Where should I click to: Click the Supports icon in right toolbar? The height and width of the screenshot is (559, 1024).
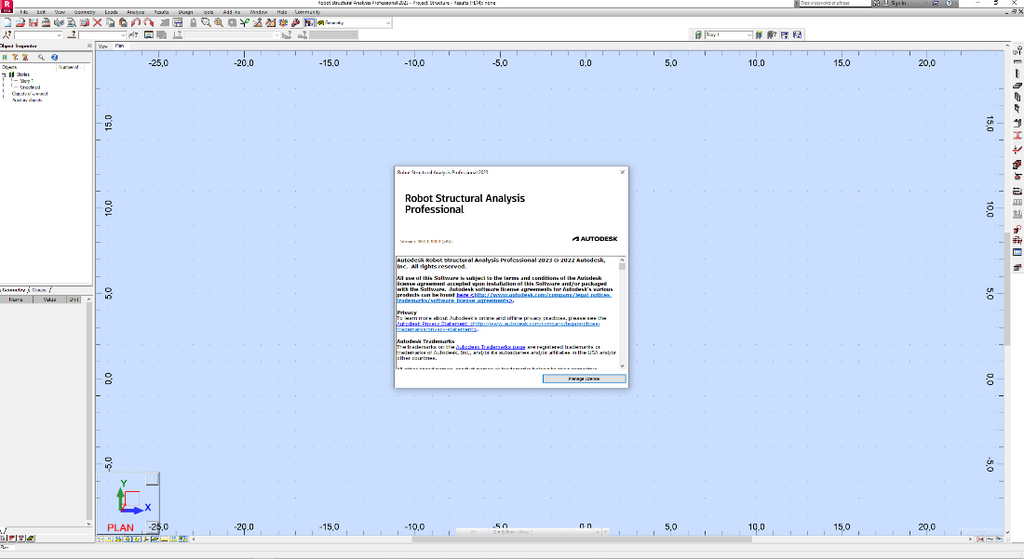pos(1017,175)
